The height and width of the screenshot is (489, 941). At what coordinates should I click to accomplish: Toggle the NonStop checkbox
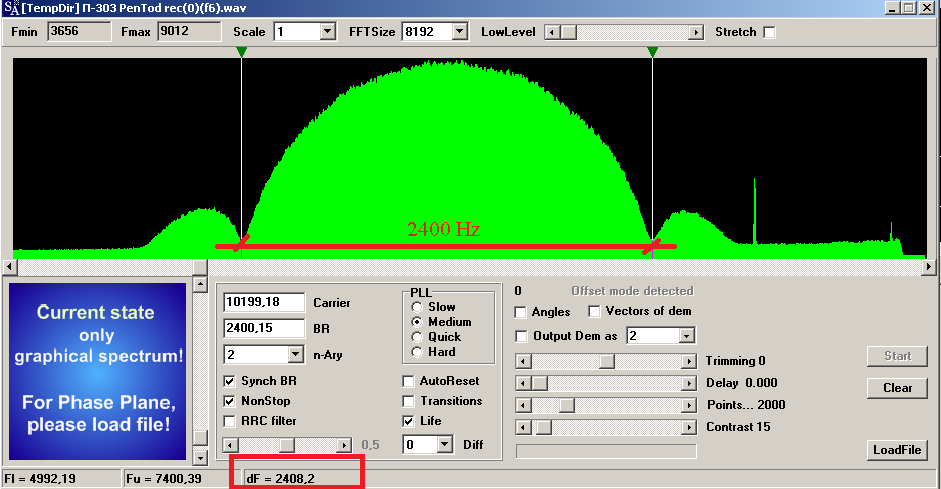[229, 401]
